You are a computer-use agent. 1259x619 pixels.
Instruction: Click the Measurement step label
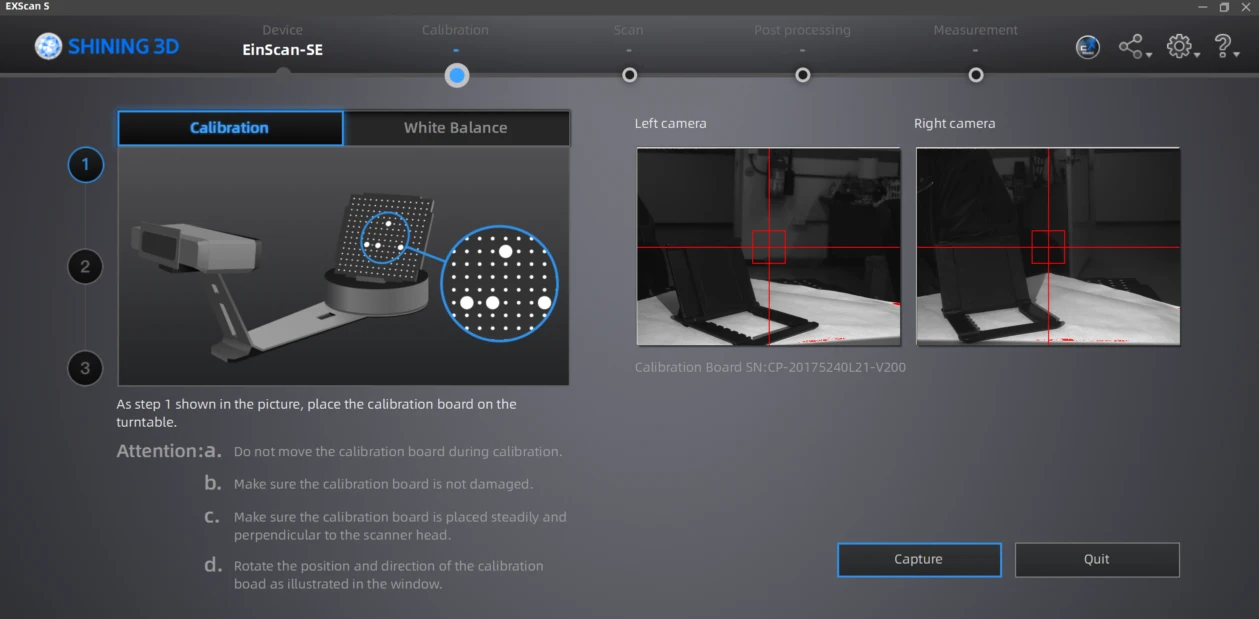(x=976, y=30)
